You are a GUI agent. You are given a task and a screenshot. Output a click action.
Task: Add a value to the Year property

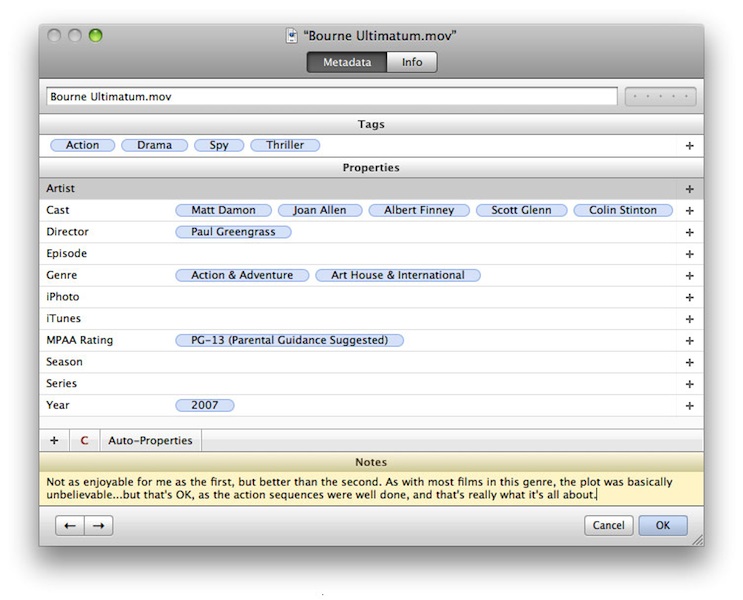coord(689,406)
